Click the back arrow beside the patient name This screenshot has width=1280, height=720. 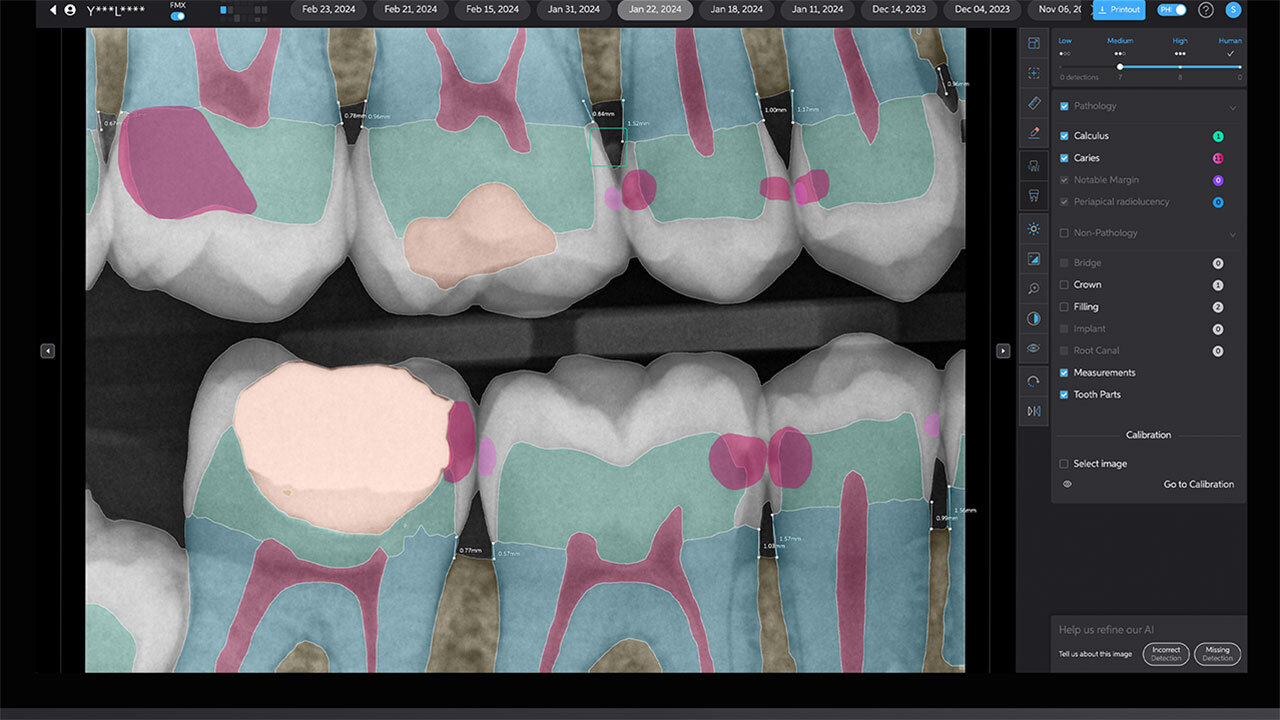[53, 10]
